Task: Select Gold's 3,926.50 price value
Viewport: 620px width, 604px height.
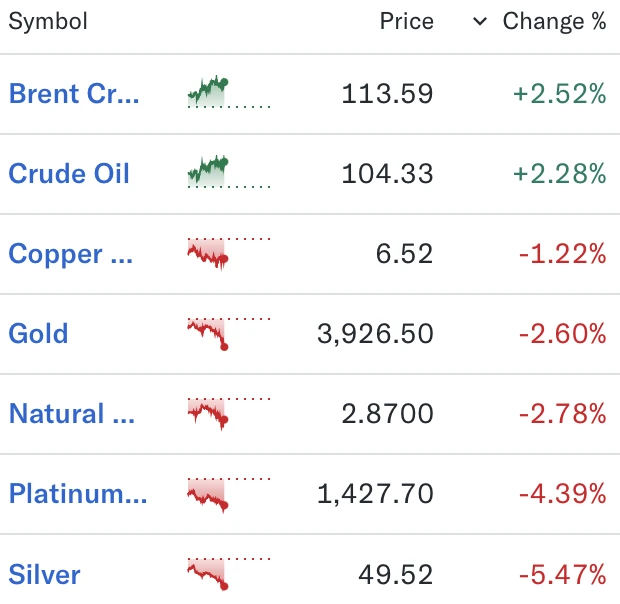Action: [x=375, y=334]
